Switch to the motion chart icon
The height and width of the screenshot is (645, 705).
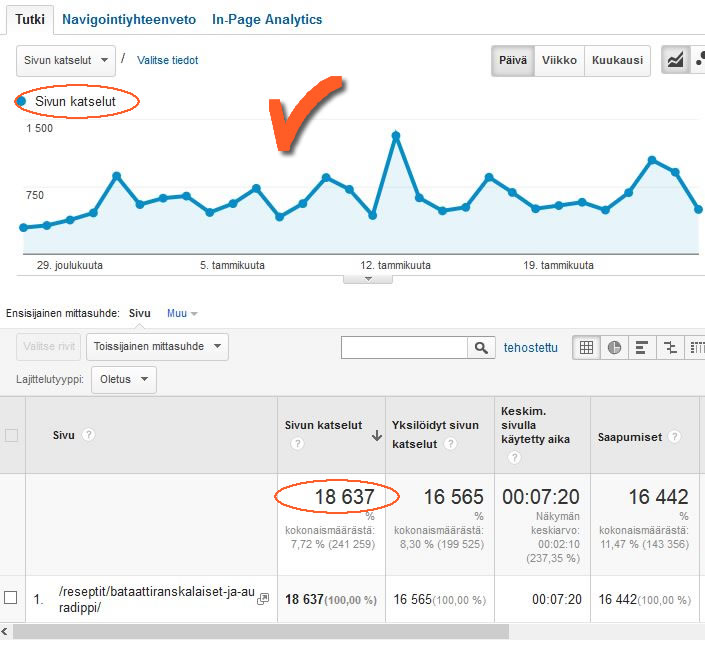click(698, 60)
